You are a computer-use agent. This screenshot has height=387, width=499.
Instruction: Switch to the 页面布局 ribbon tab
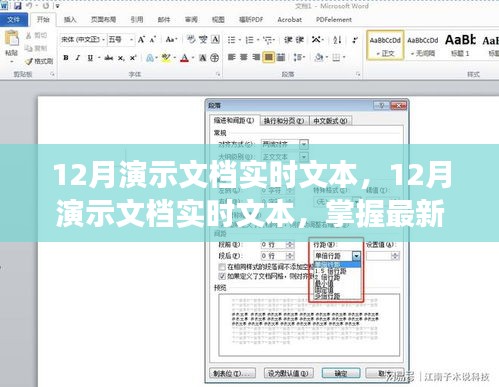tap(103, 20)
